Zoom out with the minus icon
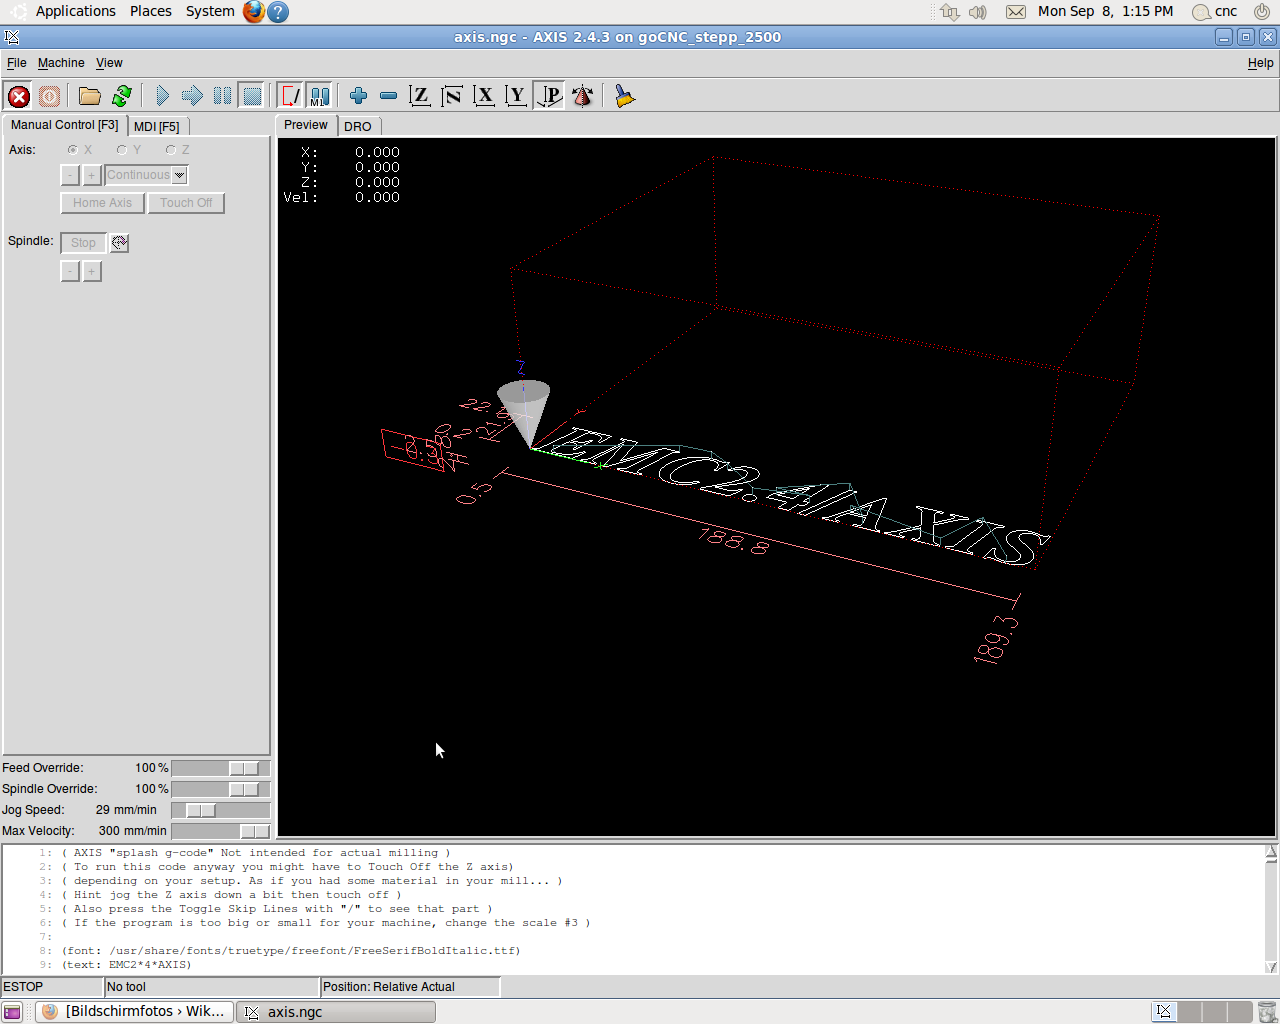This screenshot has width=1280, height=1024. tap(388, 96)
